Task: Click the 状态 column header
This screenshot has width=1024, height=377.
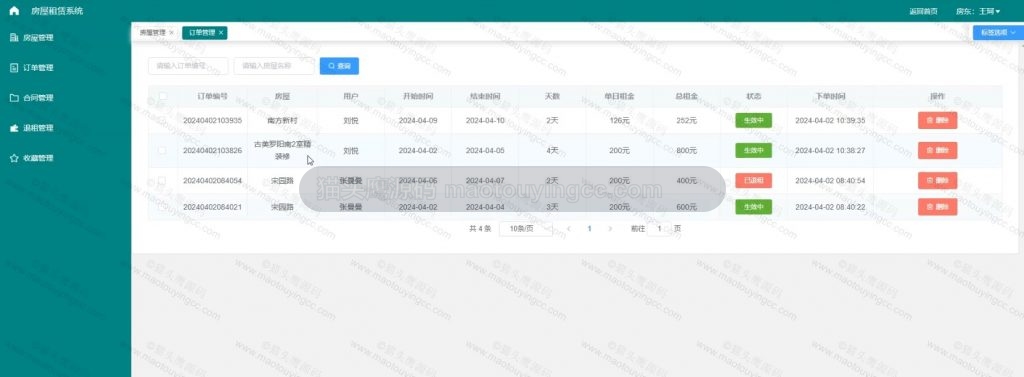Action: click(x=754, y=97)
